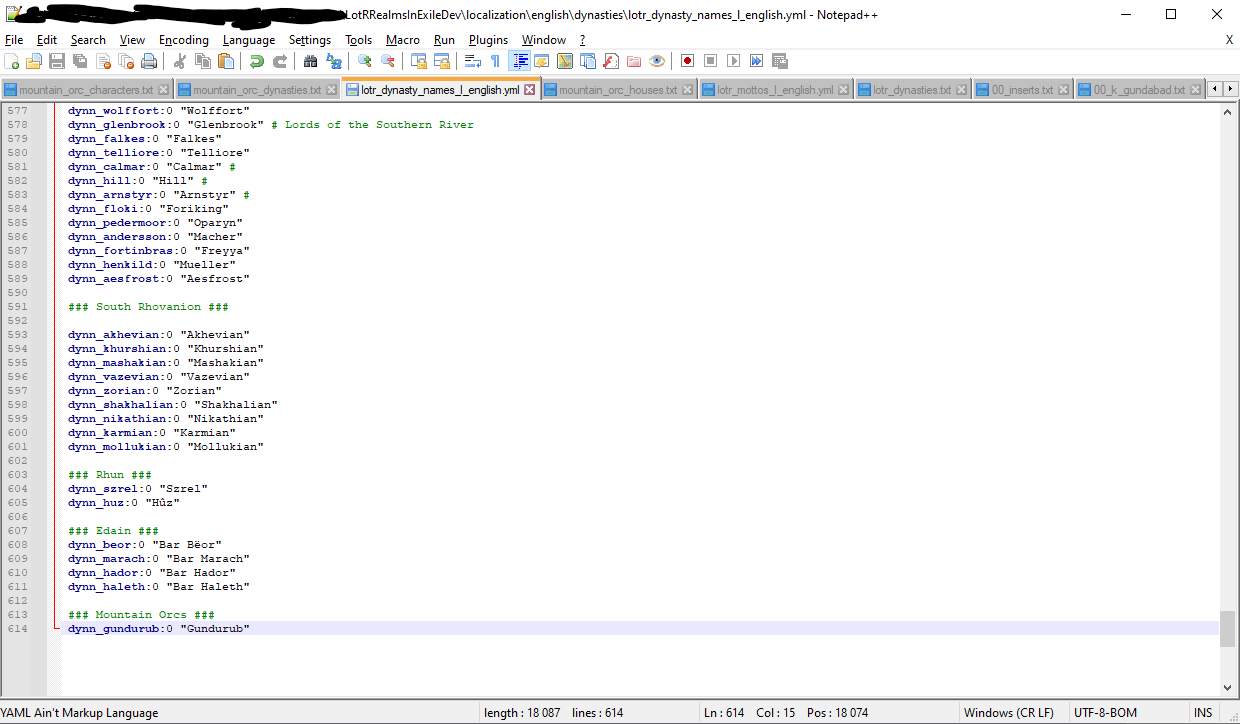Viewport: 1240px width, 724px height.
Task: Click Windows (CR LF) in status bar
Action: pos(1008,713)
